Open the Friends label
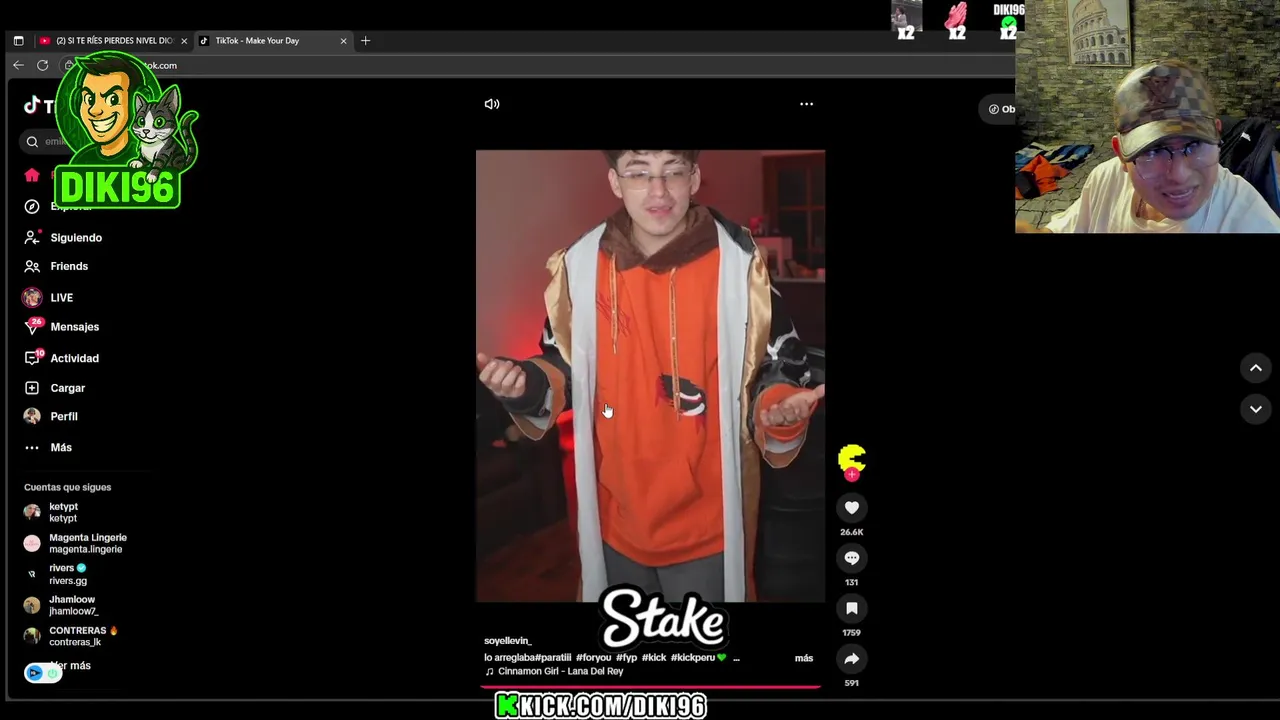 tap(69, 266)
